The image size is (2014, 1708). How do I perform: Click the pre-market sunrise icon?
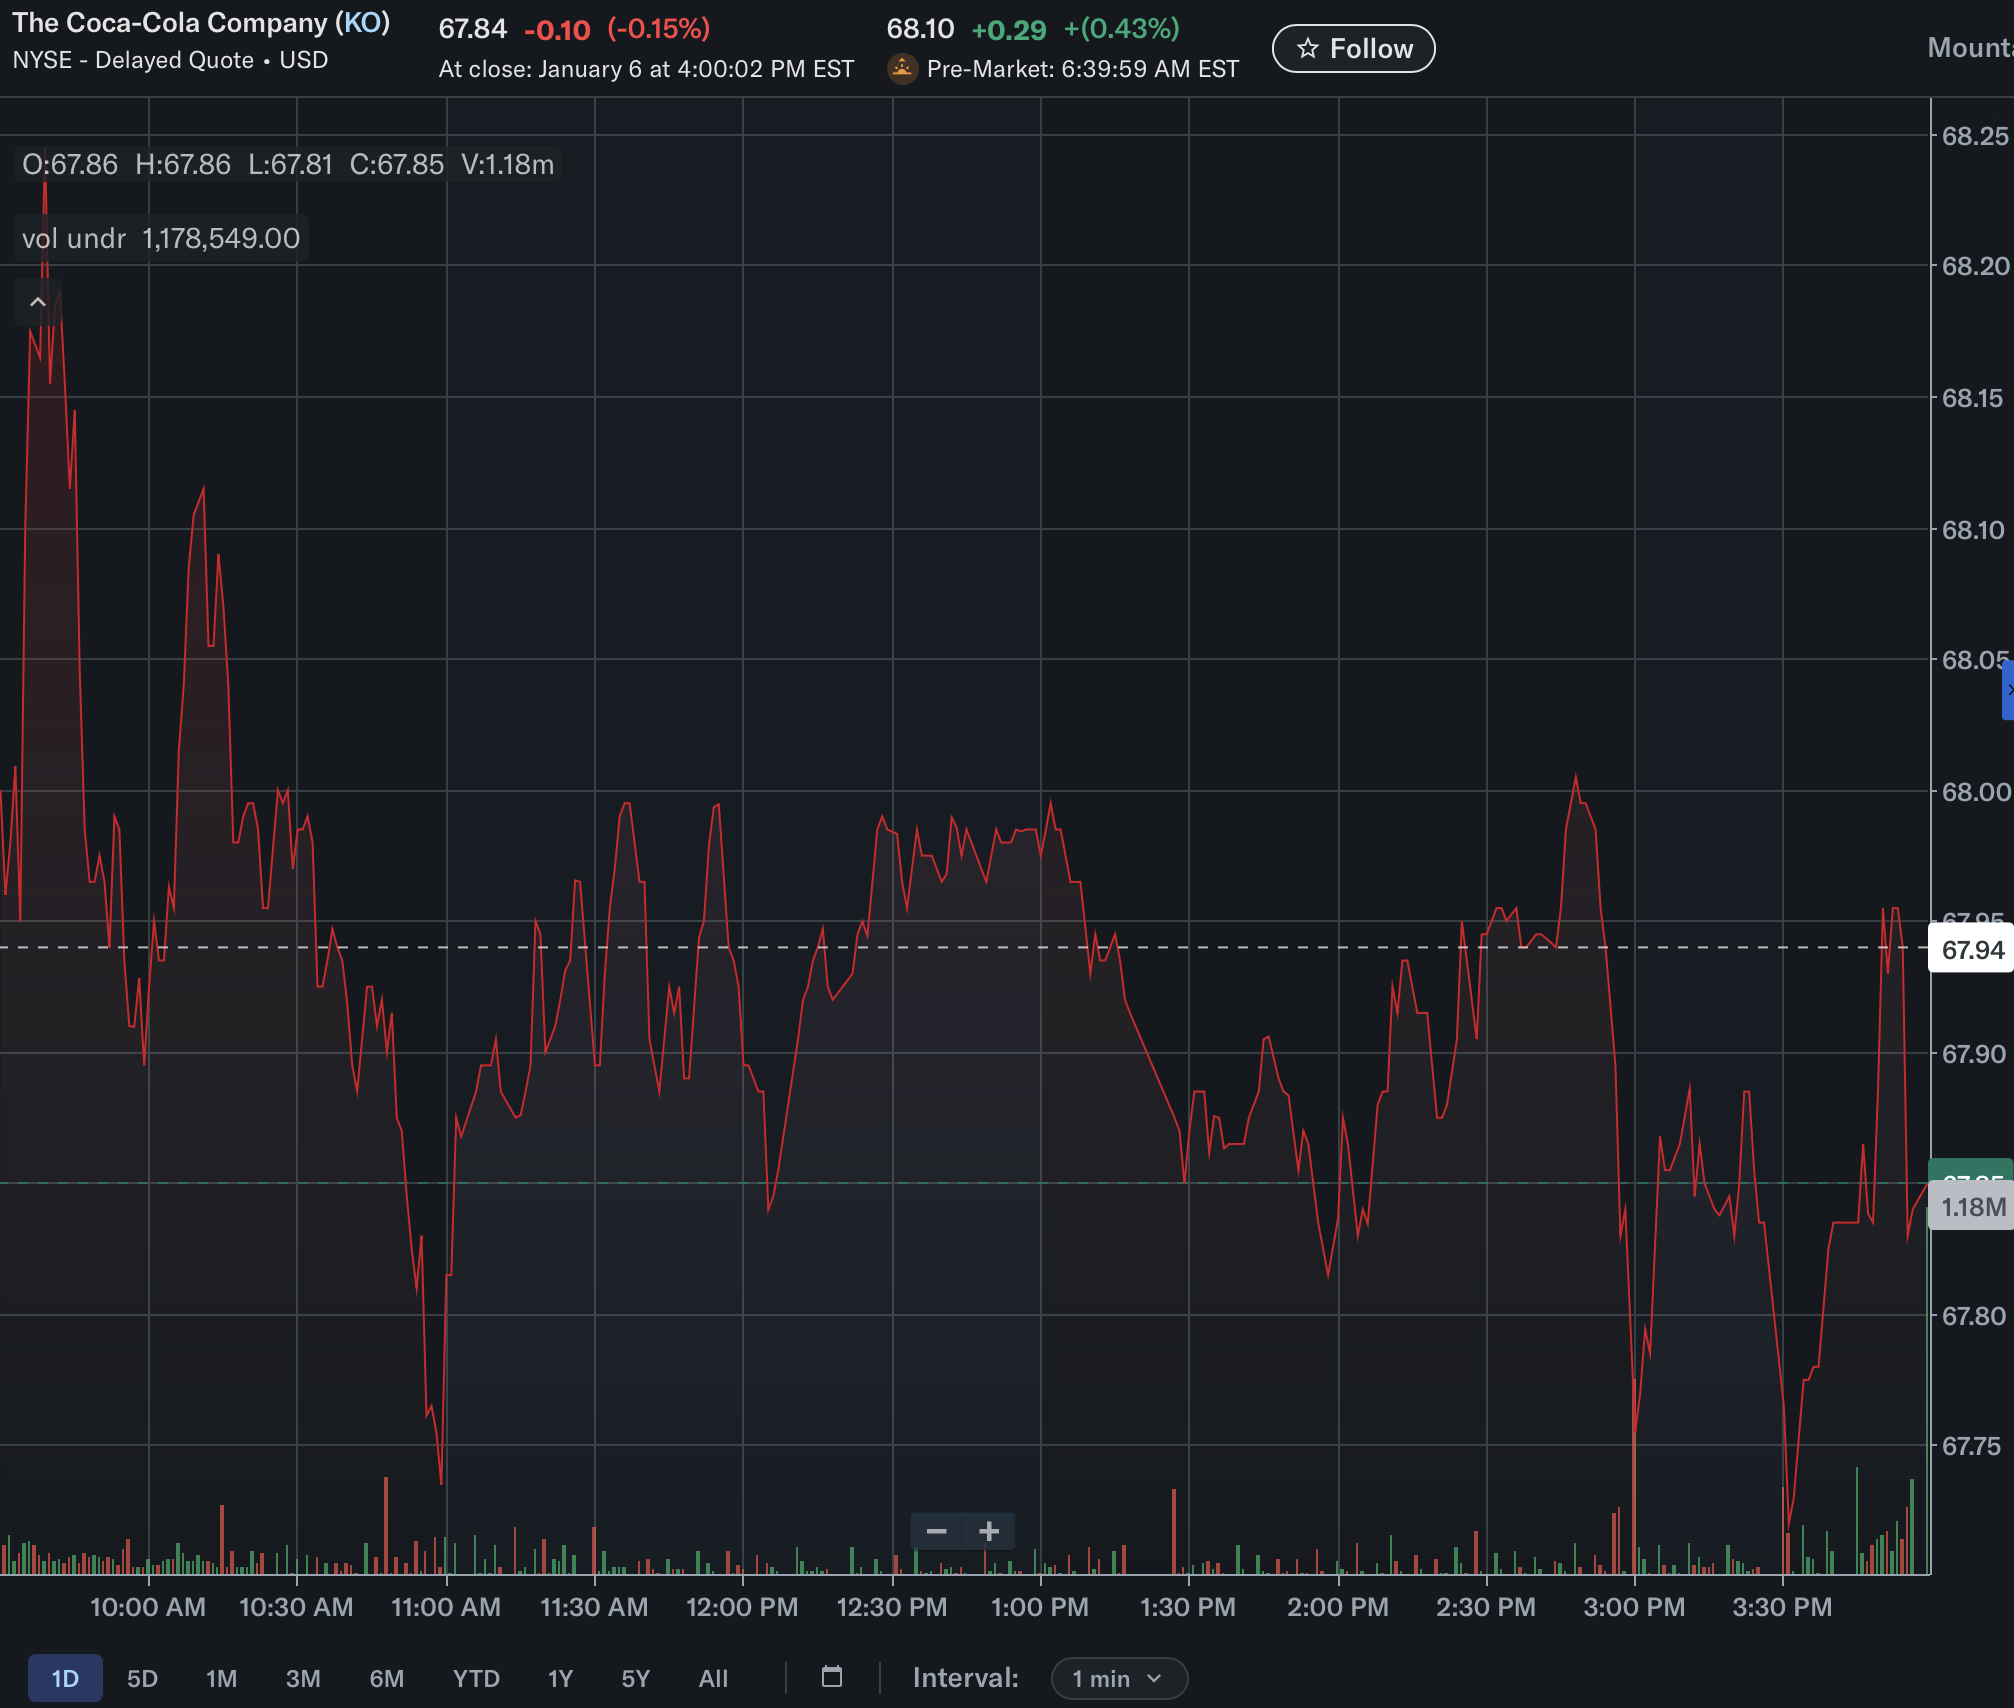(902, 68)
